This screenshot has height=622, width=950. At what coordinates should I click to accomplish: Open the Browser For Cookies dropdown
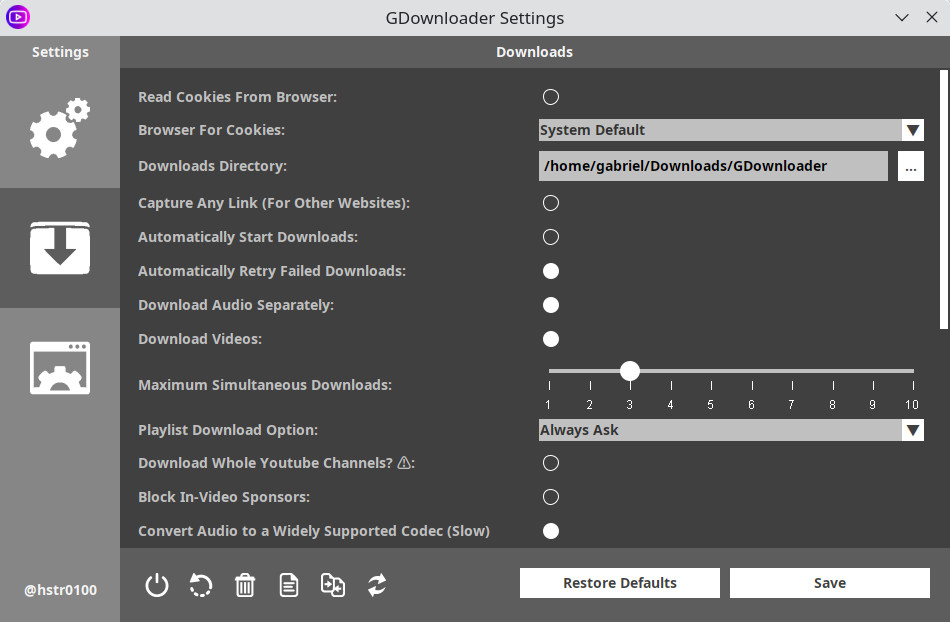click(731, 130)
